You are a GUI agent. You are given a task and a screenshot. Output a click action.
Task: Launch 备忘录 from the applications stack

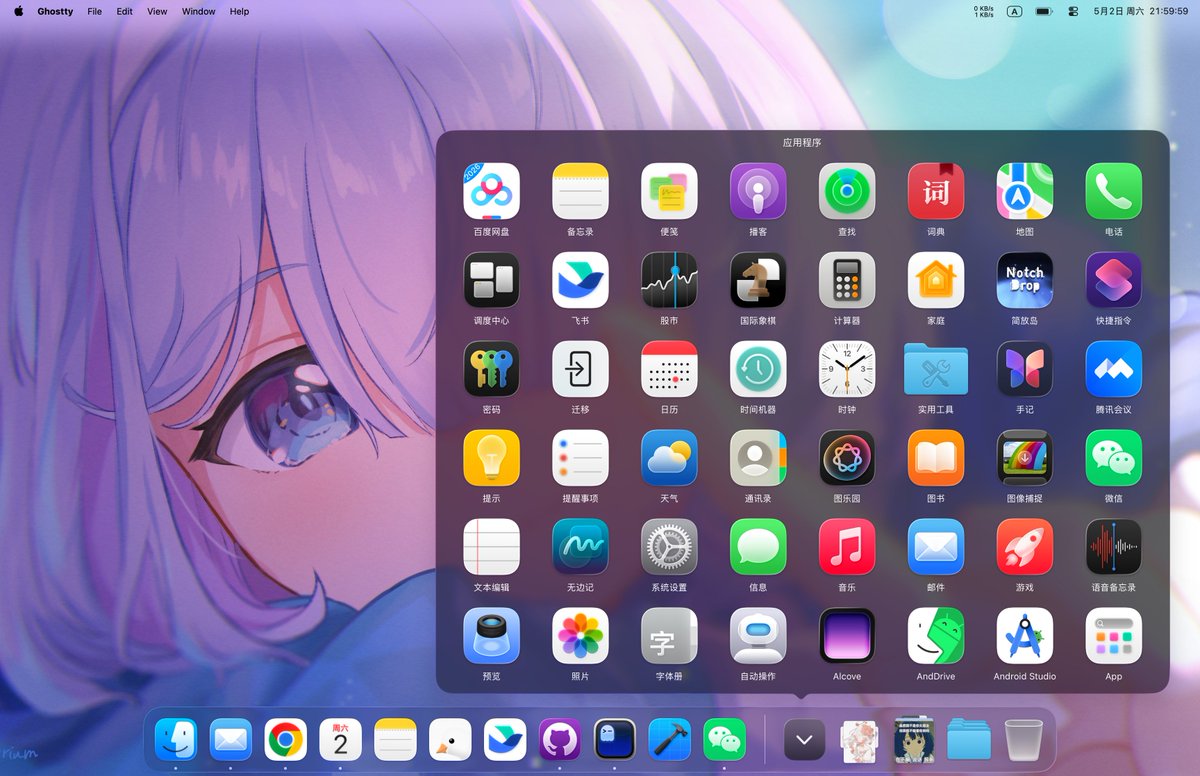(x=580, y=191)
